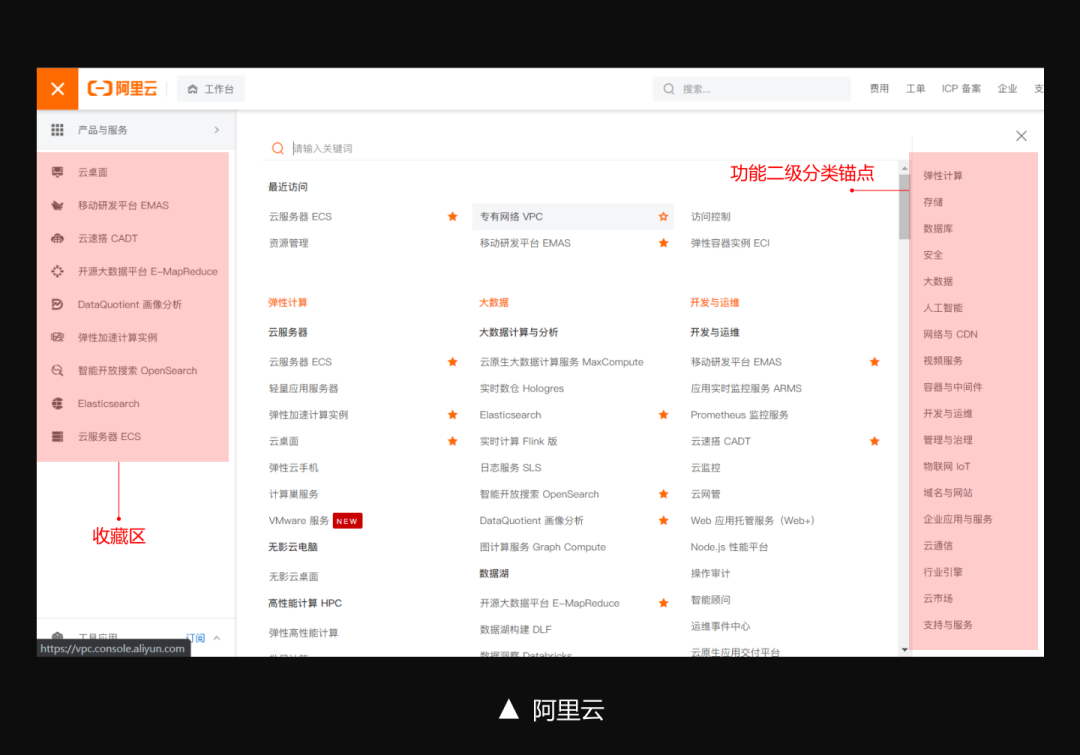
Task: Open 云服务器 ECS icon in sidebar
Action: tap(57, 437)
